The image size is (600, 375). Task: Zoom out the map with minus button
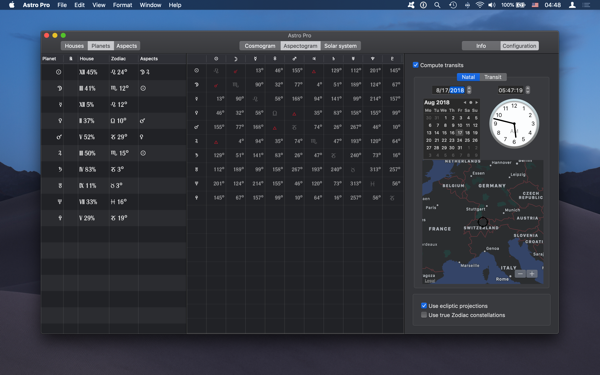(x=520, y=274)
